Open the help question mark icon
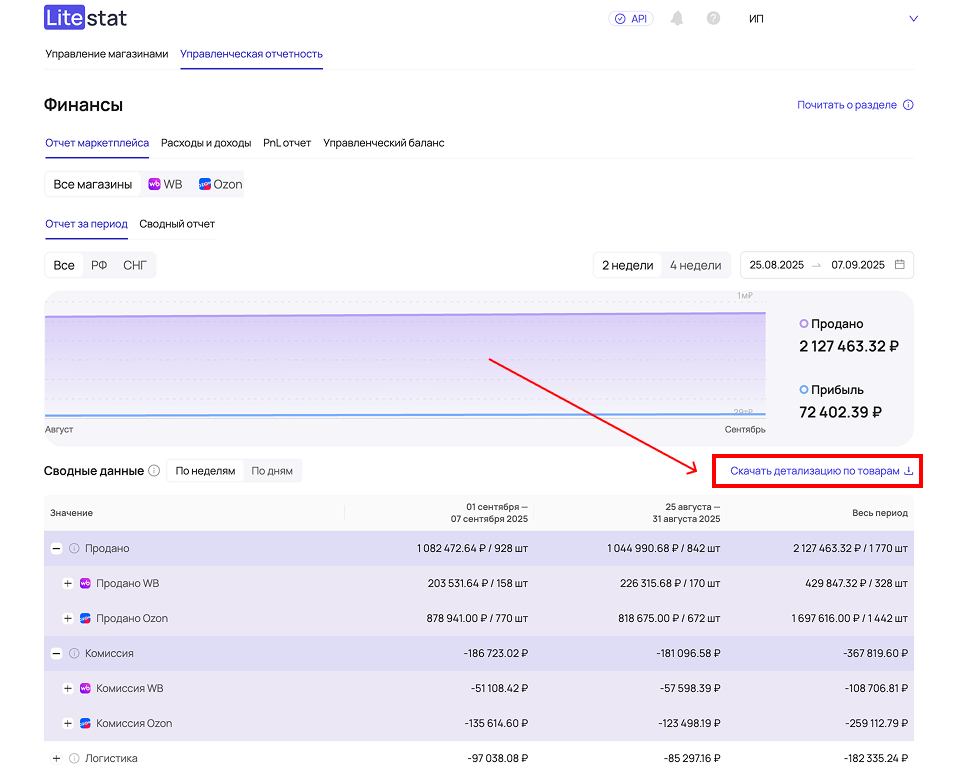This screenshot has width=956, height=774. [x=713, y=18]
